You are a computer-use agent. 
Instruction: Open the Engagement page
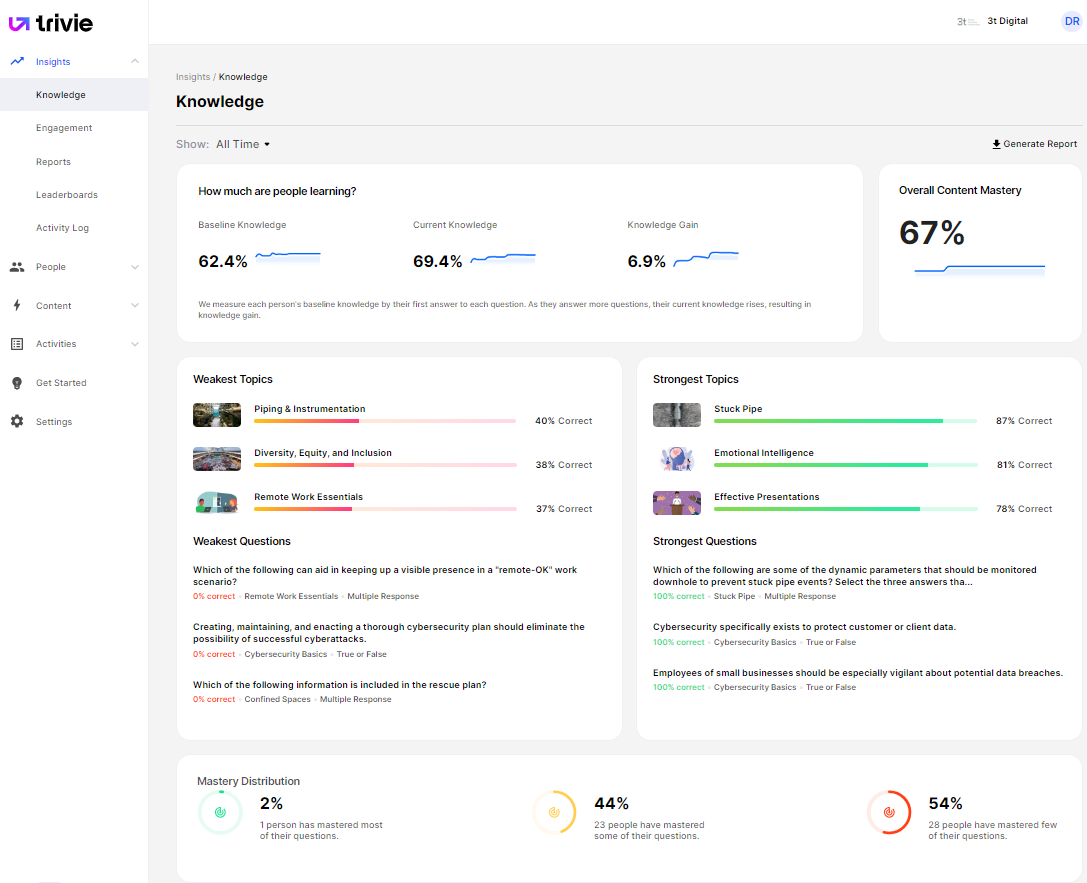pos(64,128)
